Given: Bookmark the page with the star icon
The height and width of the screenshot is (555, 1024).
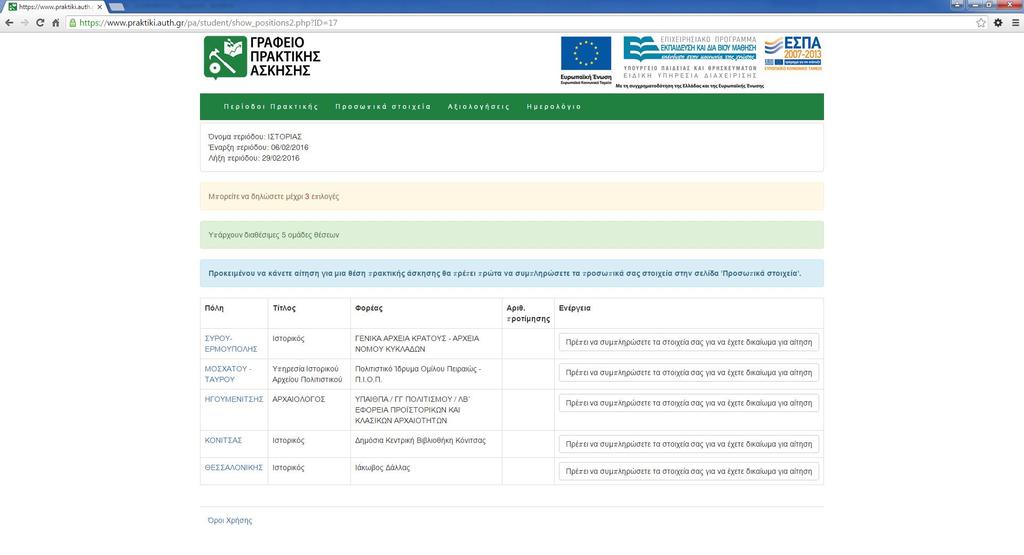Looking at the screenshot, I should [x=981, y=23].
